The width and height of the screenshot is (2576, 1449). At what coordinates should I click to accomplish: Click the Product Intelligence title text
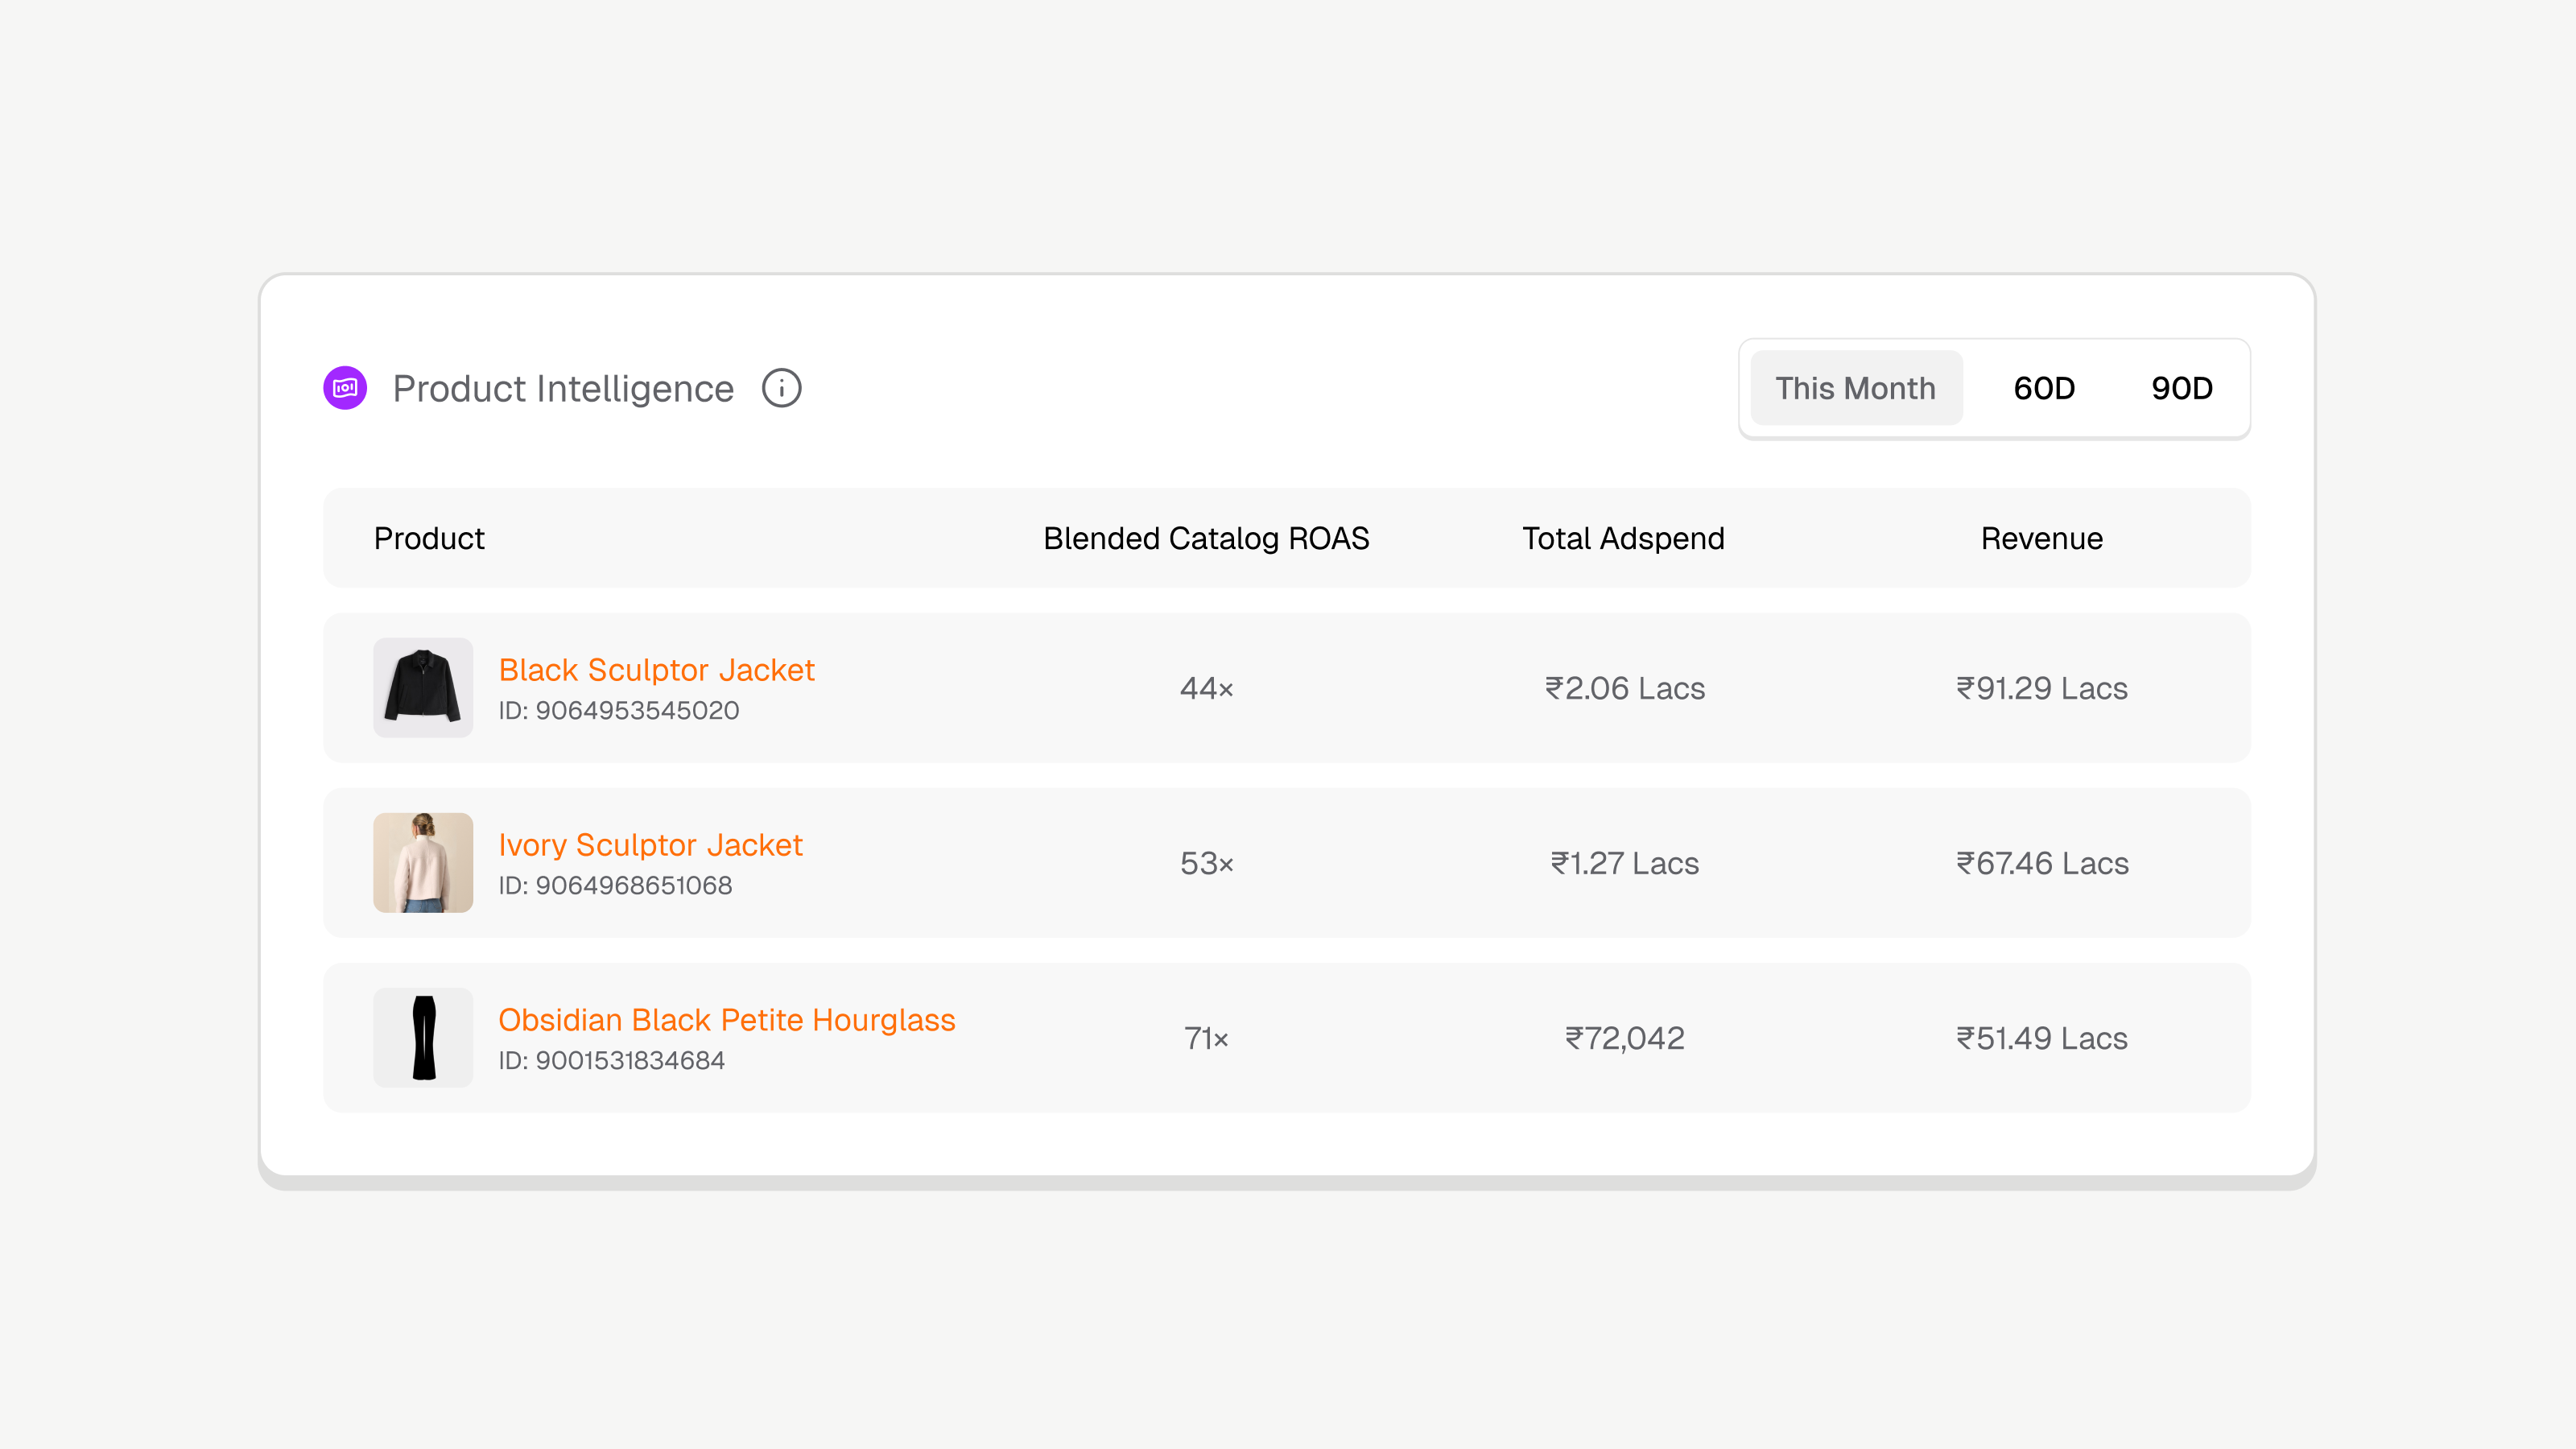click(x=563, y=389)
